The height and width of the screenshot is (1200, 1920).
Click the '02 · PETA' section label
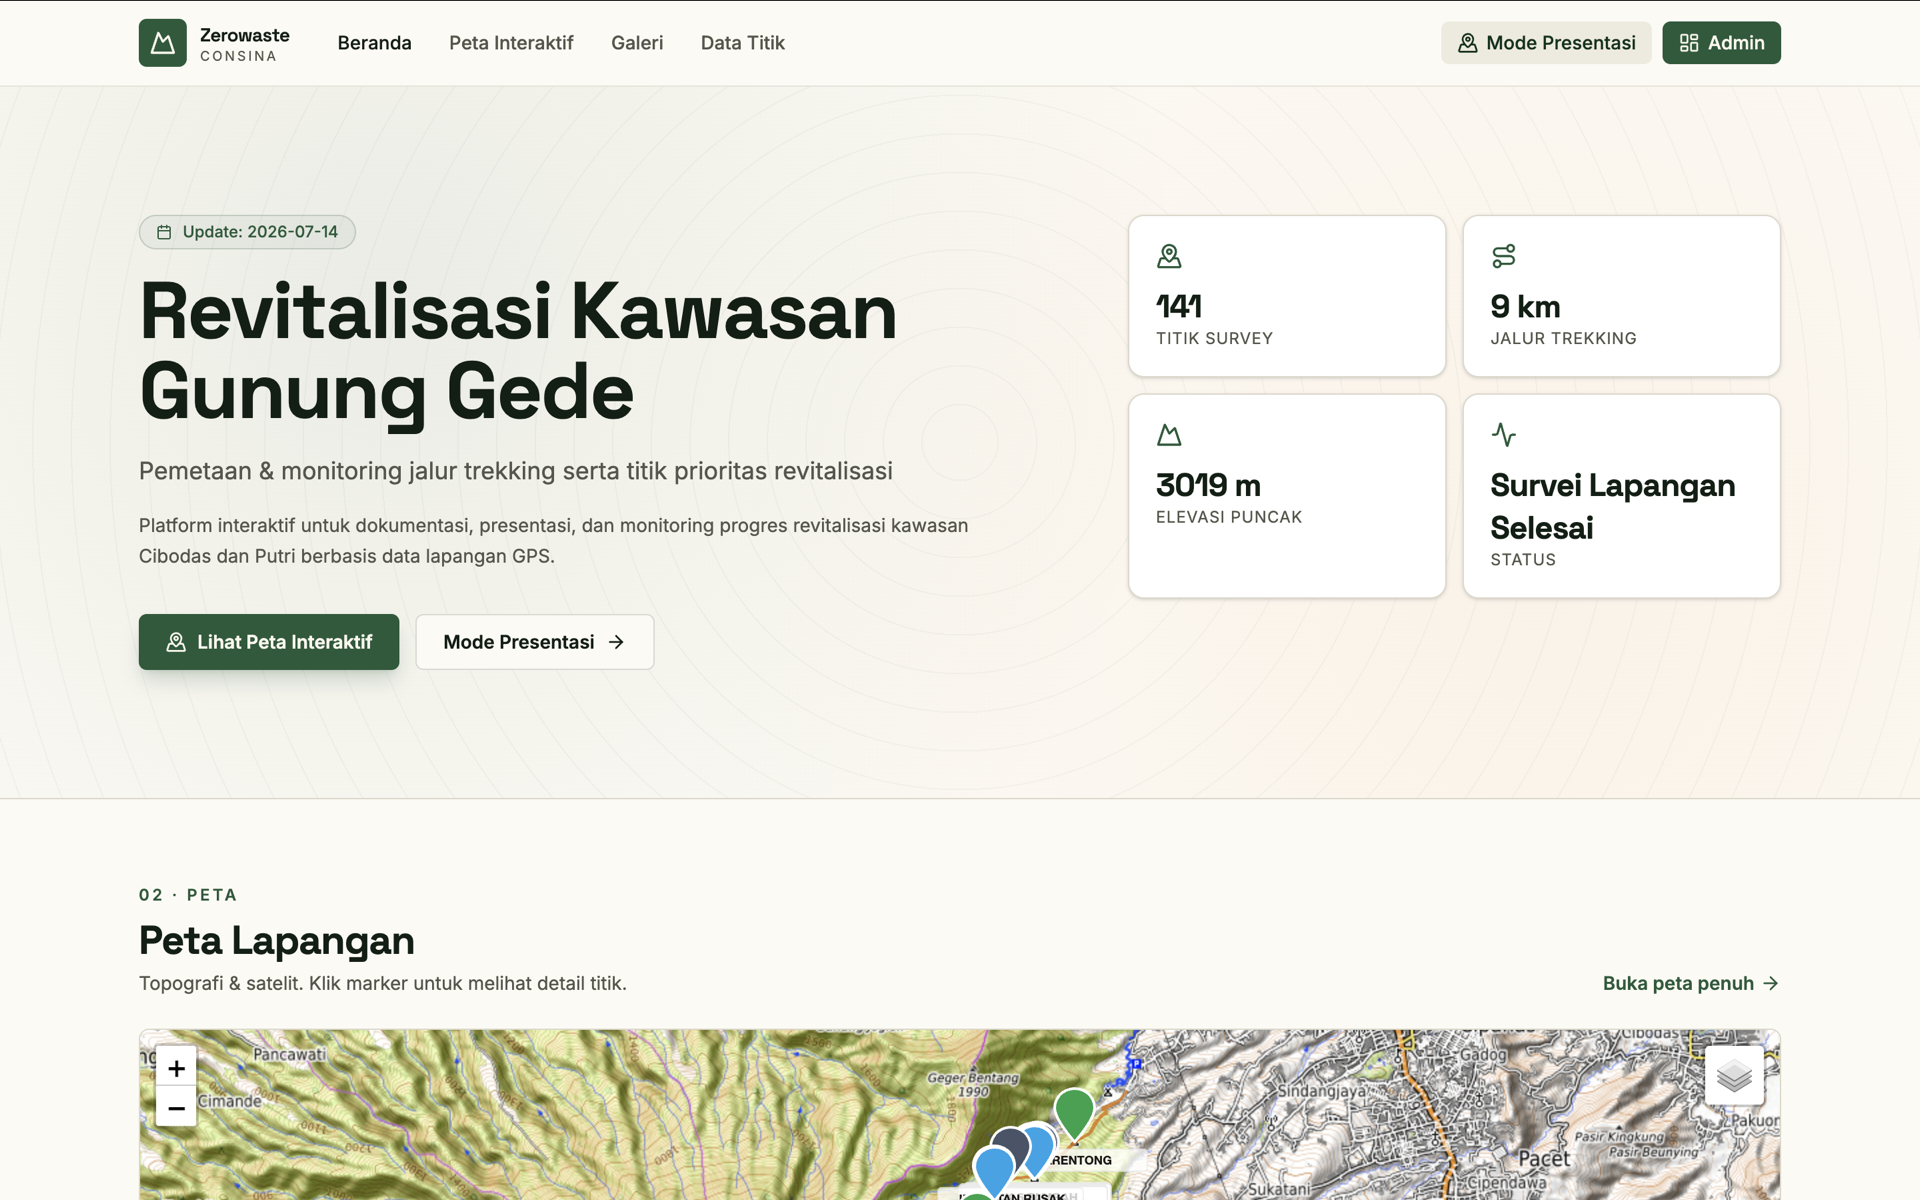188,895
